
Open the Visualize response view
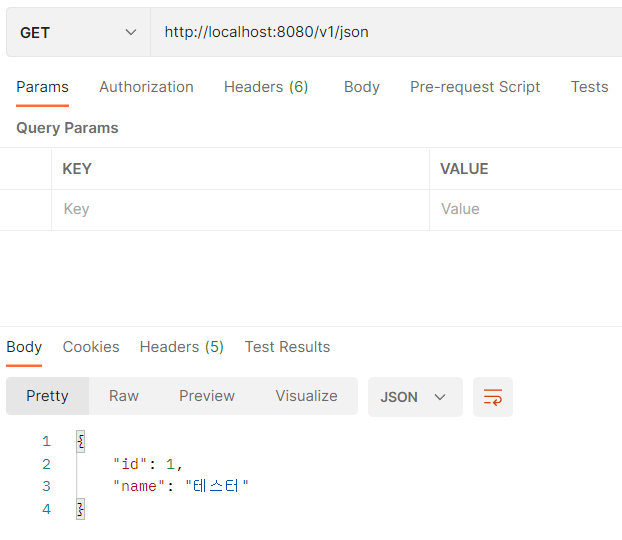coord(306,396)
